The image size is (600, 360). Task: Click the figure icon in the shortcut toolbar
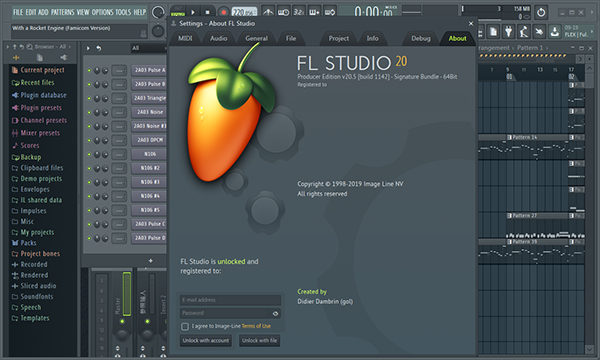(x=524, y=32)
